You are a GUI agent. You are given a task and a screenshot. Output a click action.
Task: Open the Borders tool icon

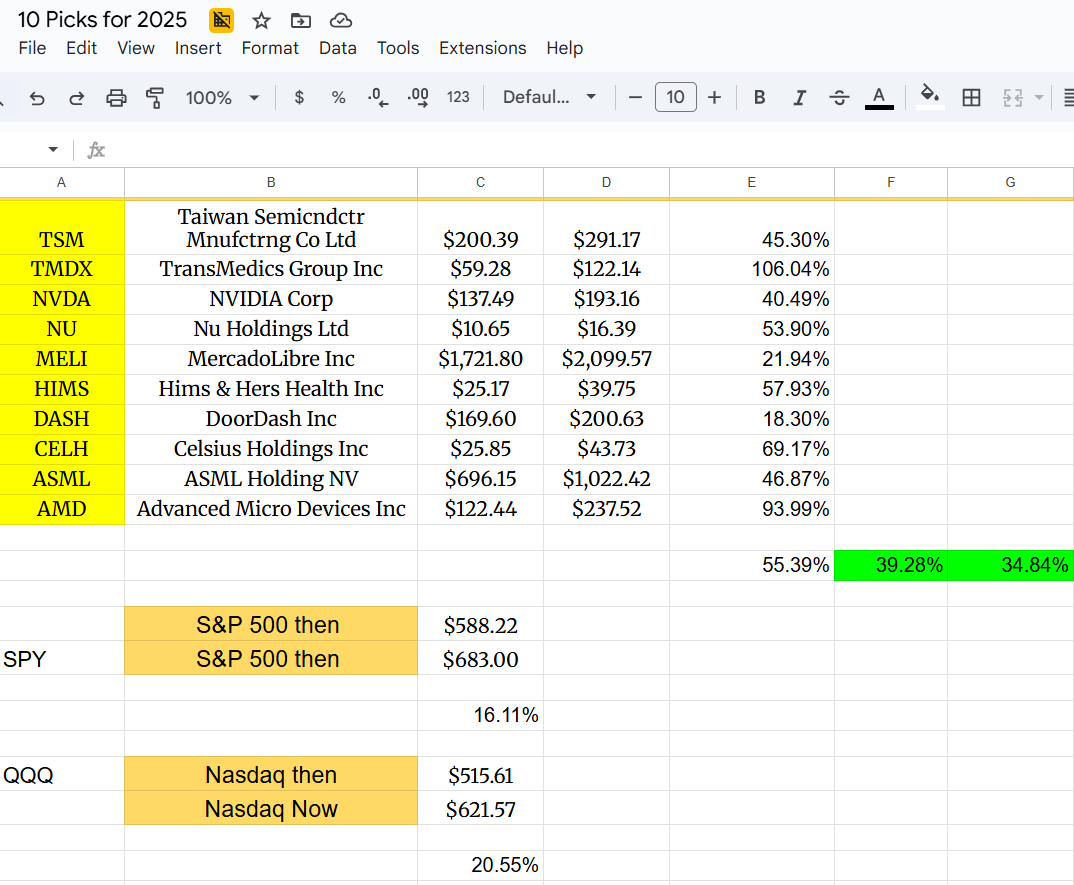point(971,98)
